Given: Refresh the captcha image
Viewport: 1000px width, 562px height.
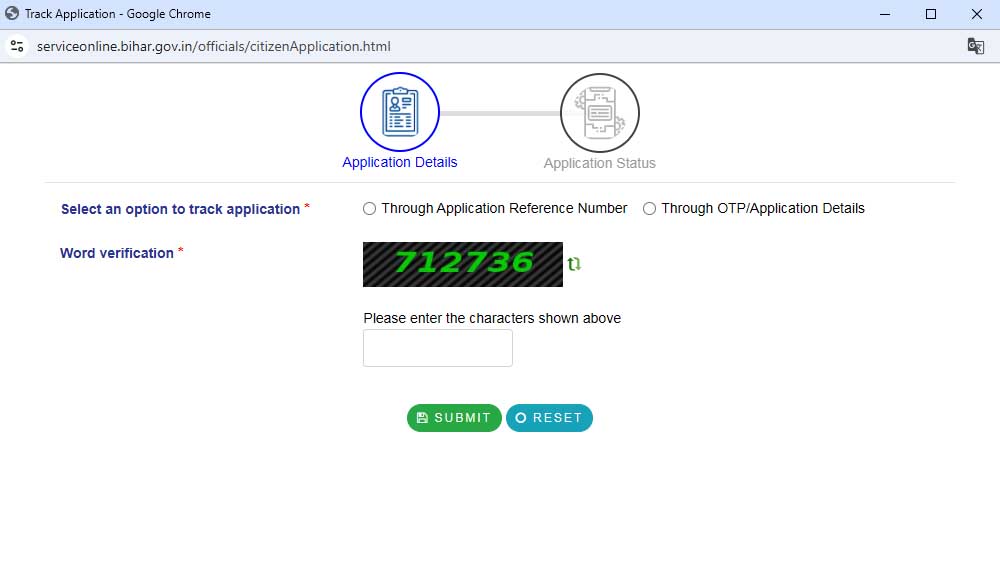Looking at the screenshot, I should tap(574, 263).
